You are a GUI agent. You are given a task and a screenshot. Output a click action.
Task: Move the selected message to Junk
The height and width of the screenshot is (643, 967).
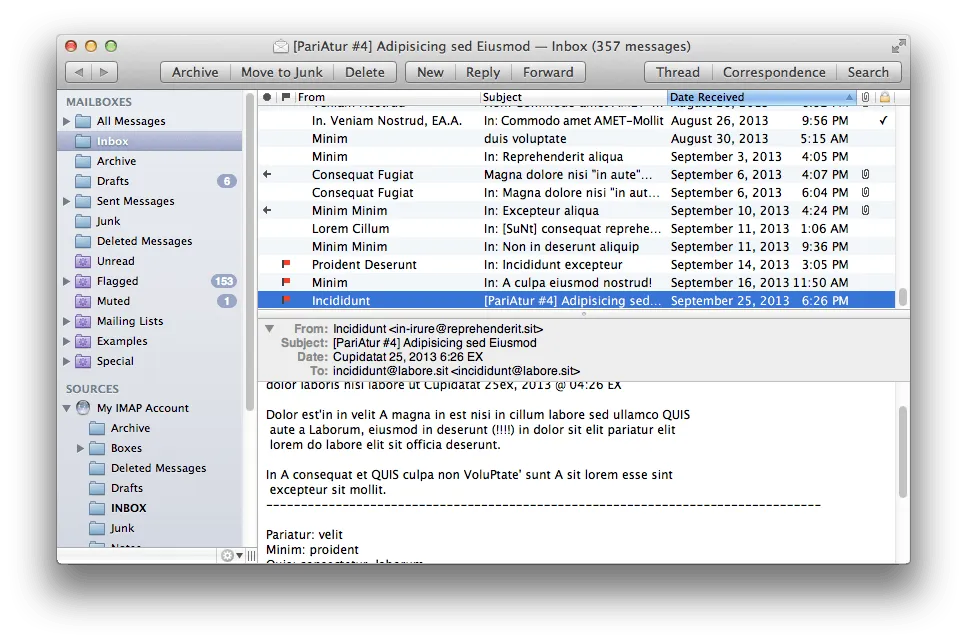(x=281, y=71)
